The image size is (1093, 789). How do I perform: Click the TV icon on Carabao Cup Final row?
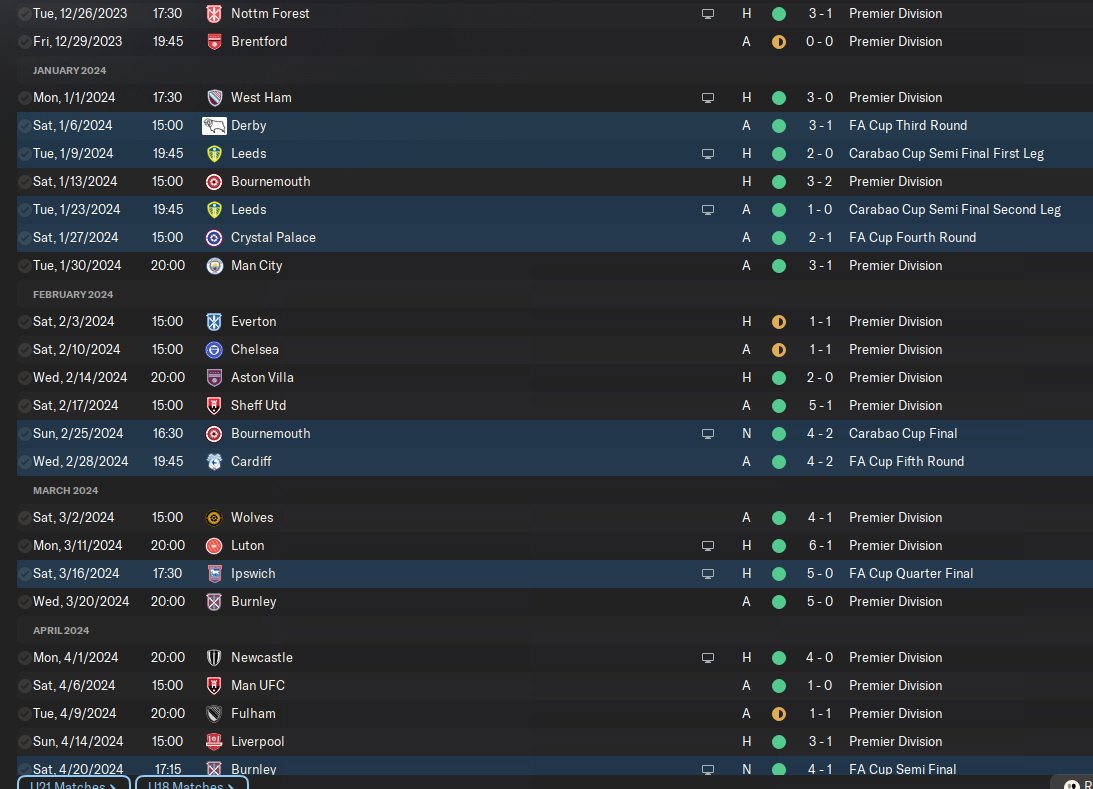point(708,434)
